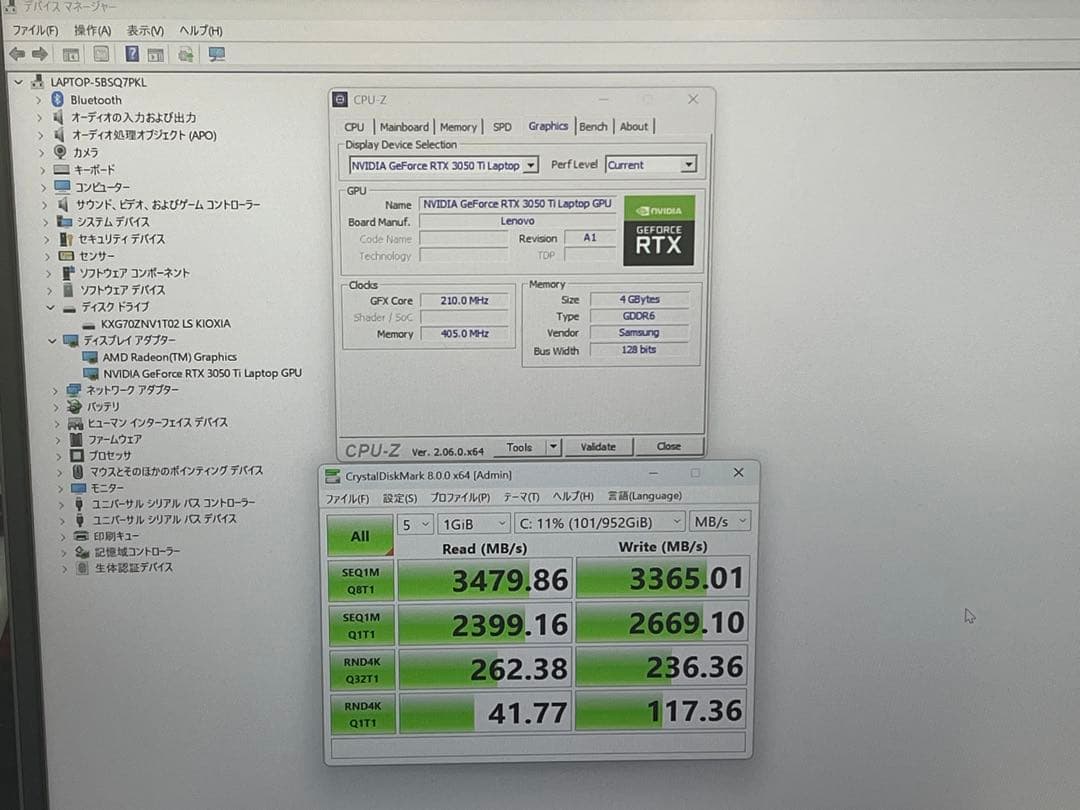
Task: Click the green All benchmark button
Action: pos(360,535)
